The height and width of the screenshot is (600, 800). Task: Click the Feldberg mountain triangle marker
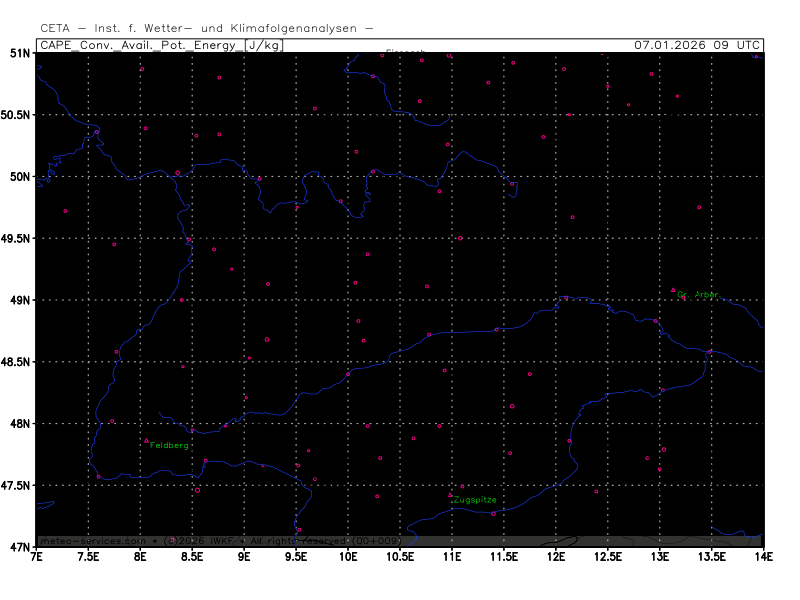tap(146, 440)
